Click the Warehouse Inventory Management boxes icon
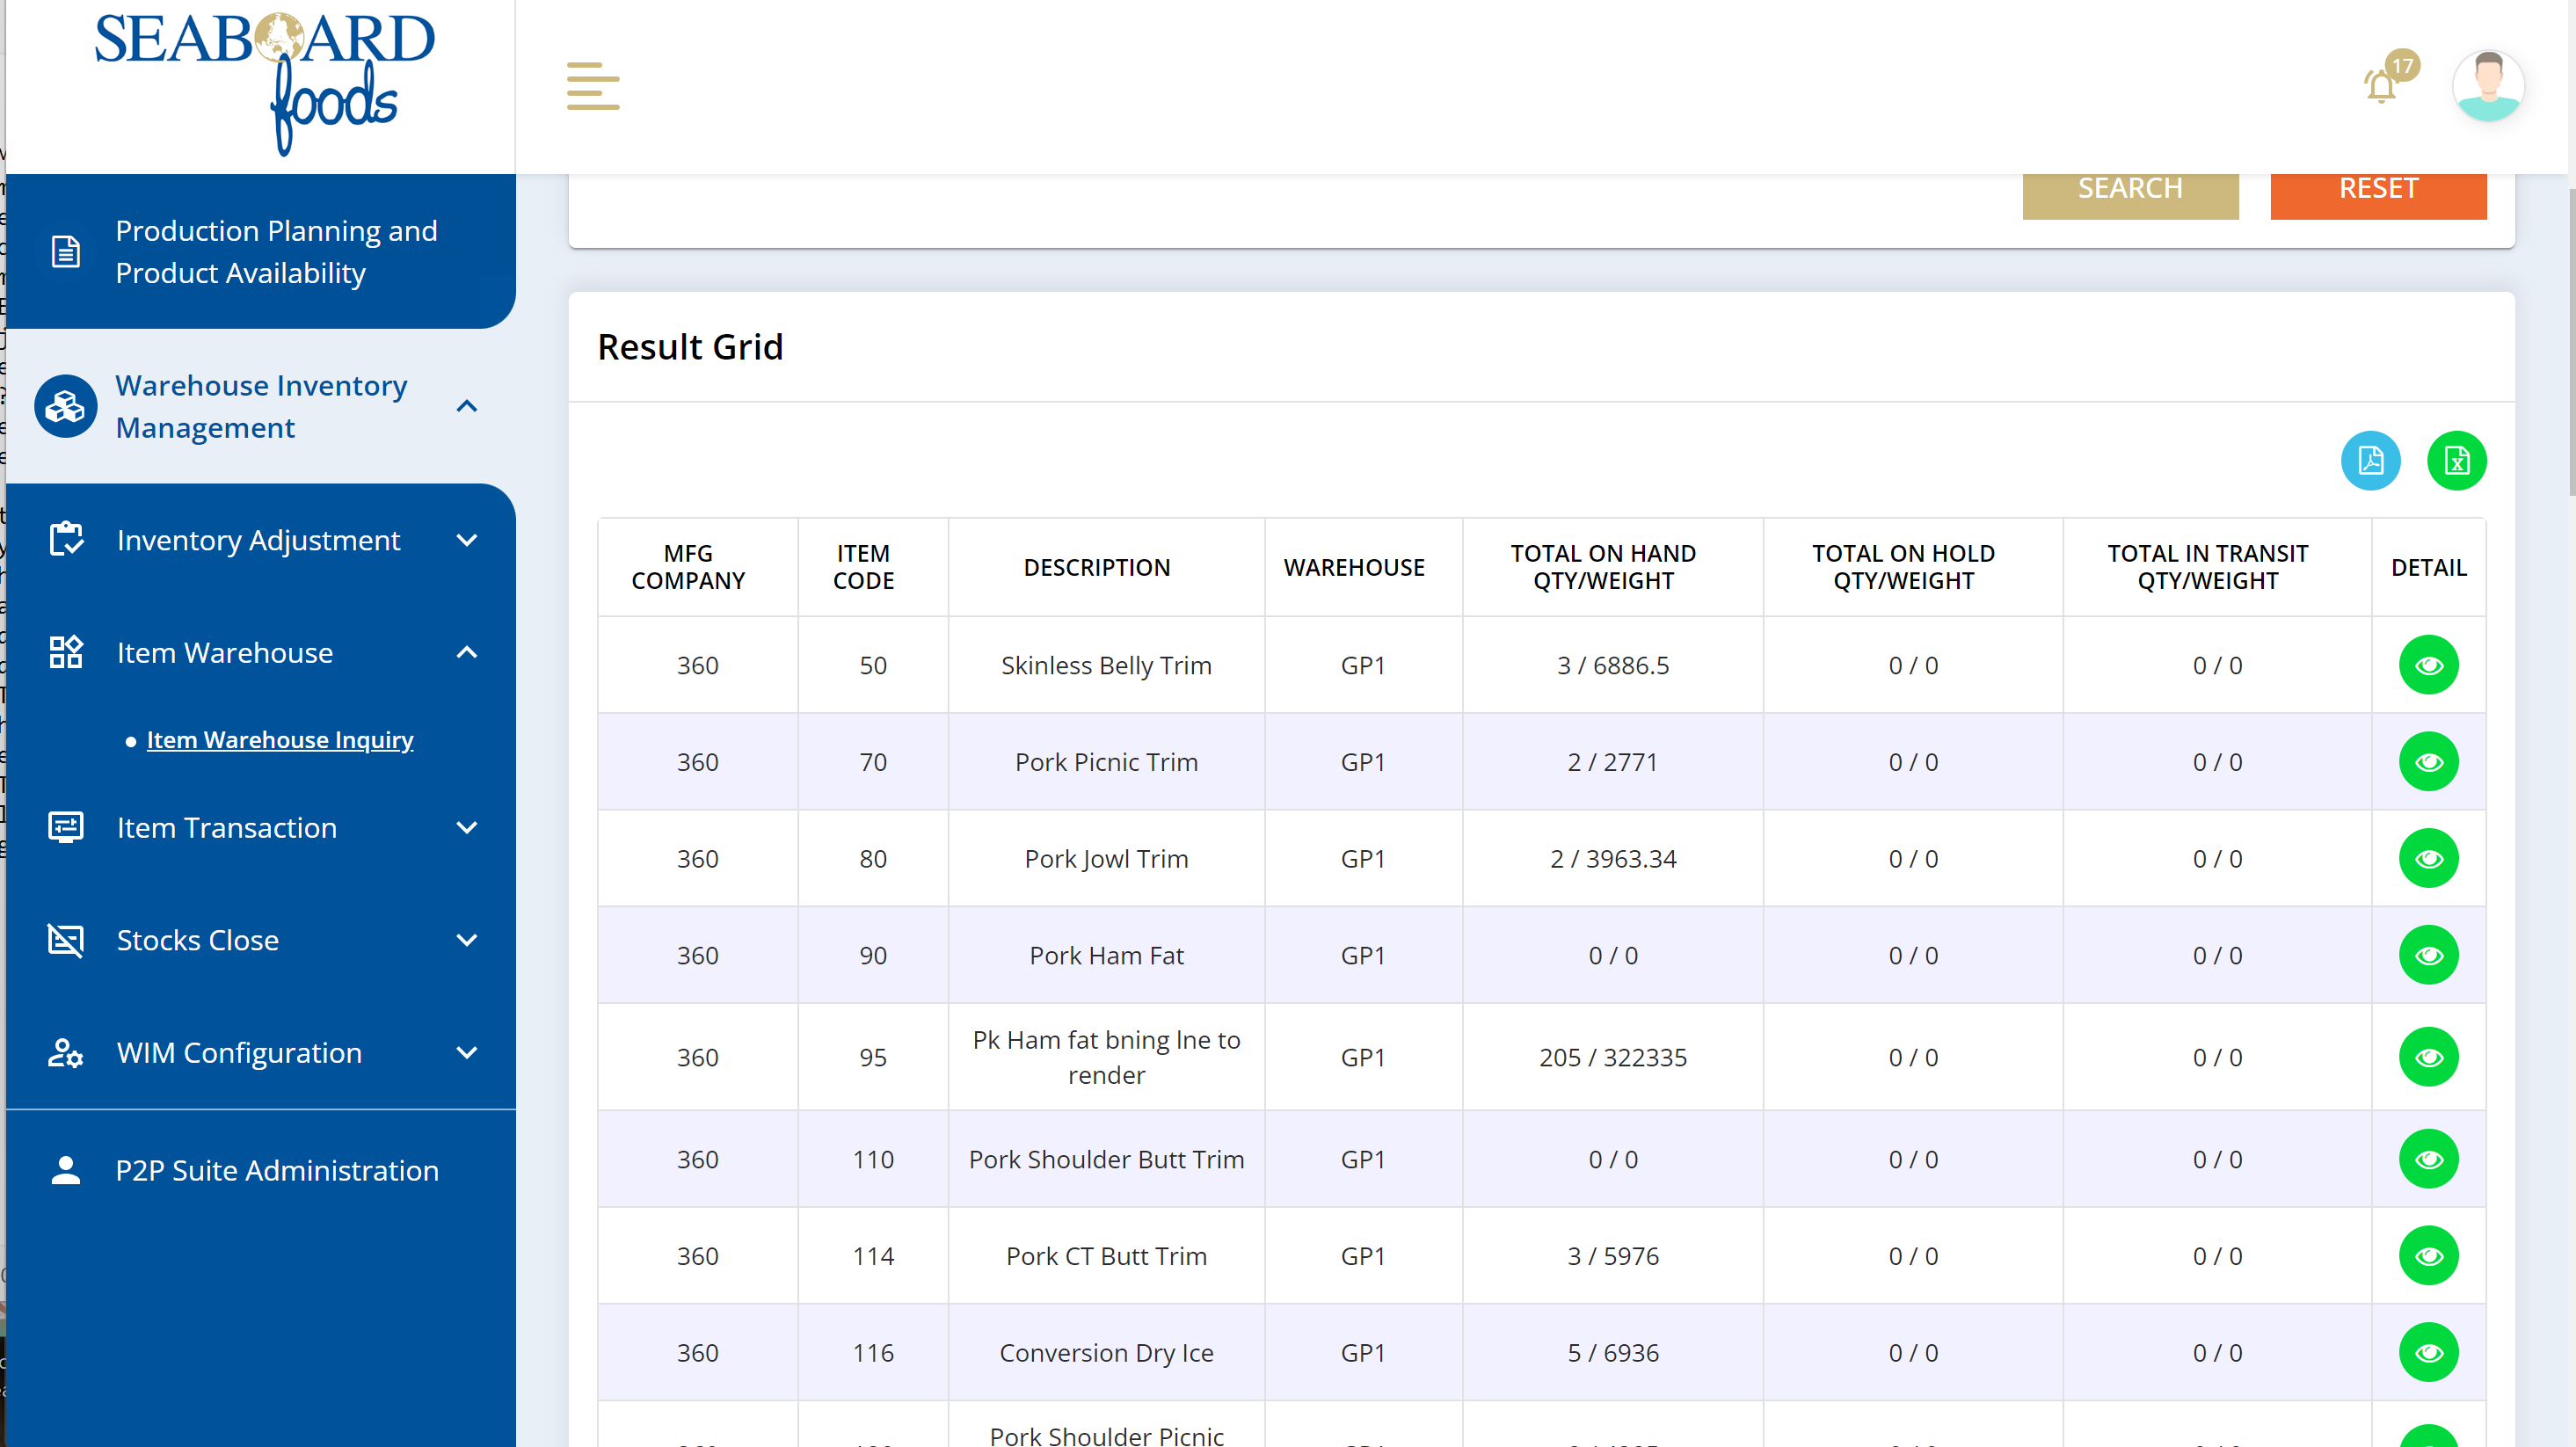The height and width of the screenshot is (1447, 2576). 65,406
